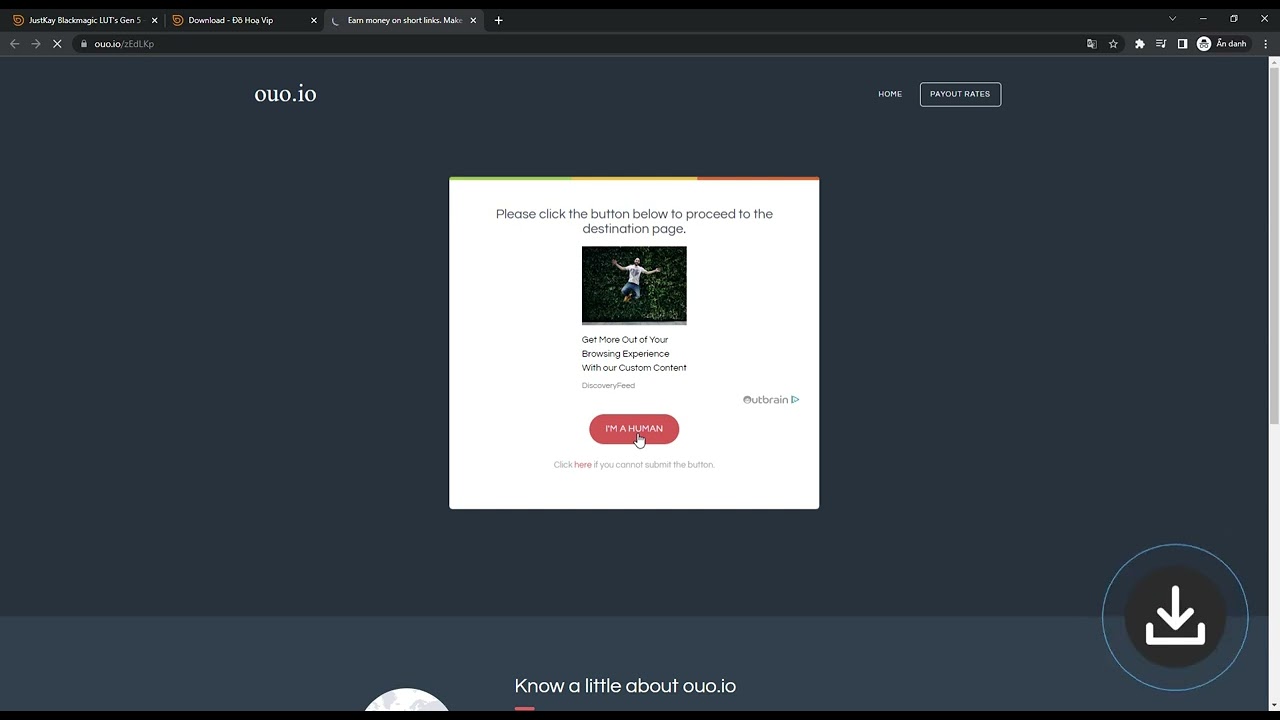Image resolution: width=1280 pixels, height=720 pixels.
Task: Click the ad headline 'Get More Out of Your Browsing Experience'
Action: coord(634,354)
